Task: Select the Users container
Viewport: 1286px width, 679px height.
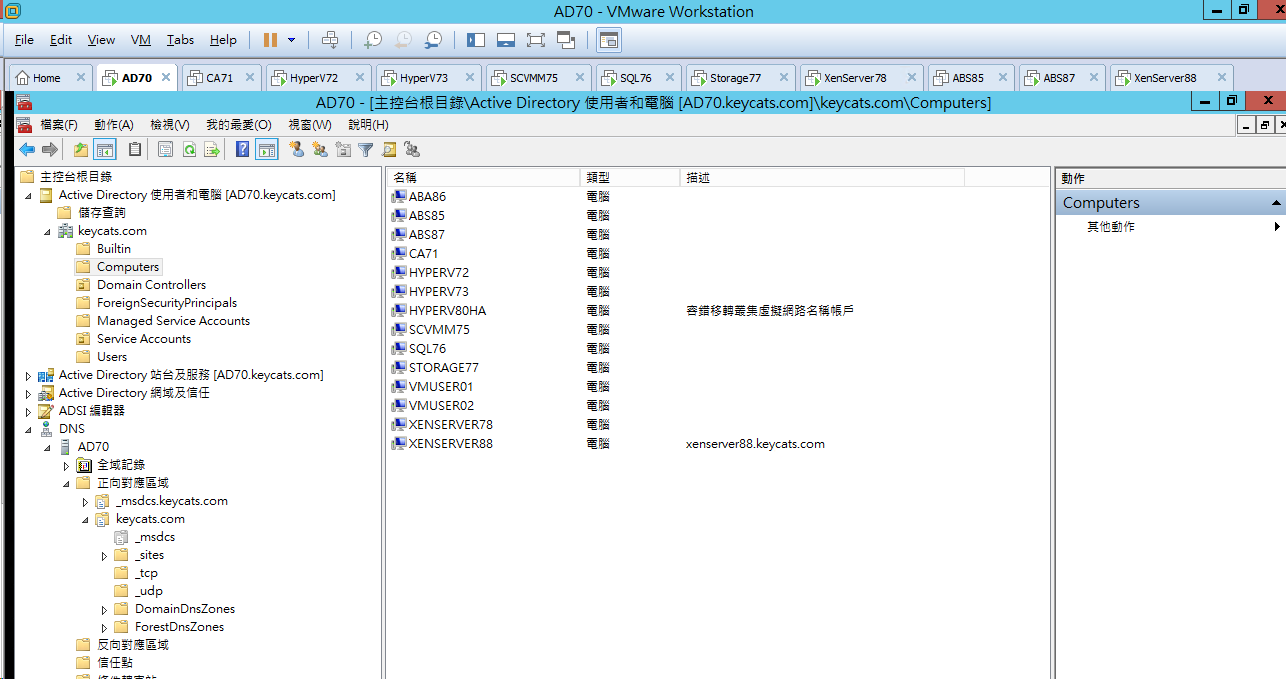Action: [x=112, y=357]
